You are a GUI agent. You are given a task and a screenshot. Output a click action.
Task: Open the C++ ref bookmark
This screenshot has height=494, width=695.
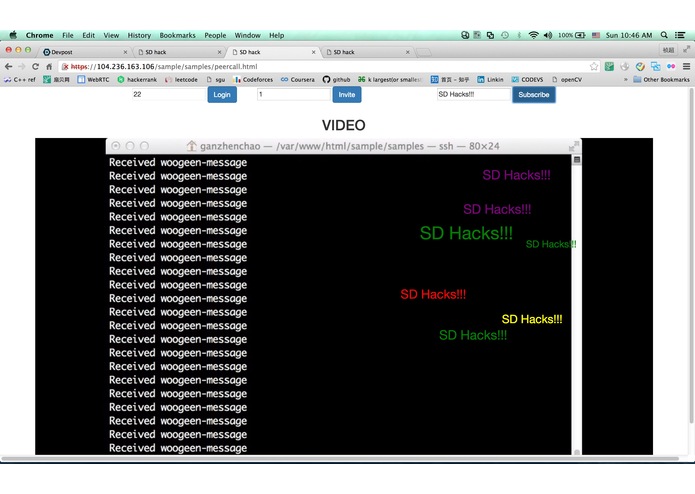point(20,79)
